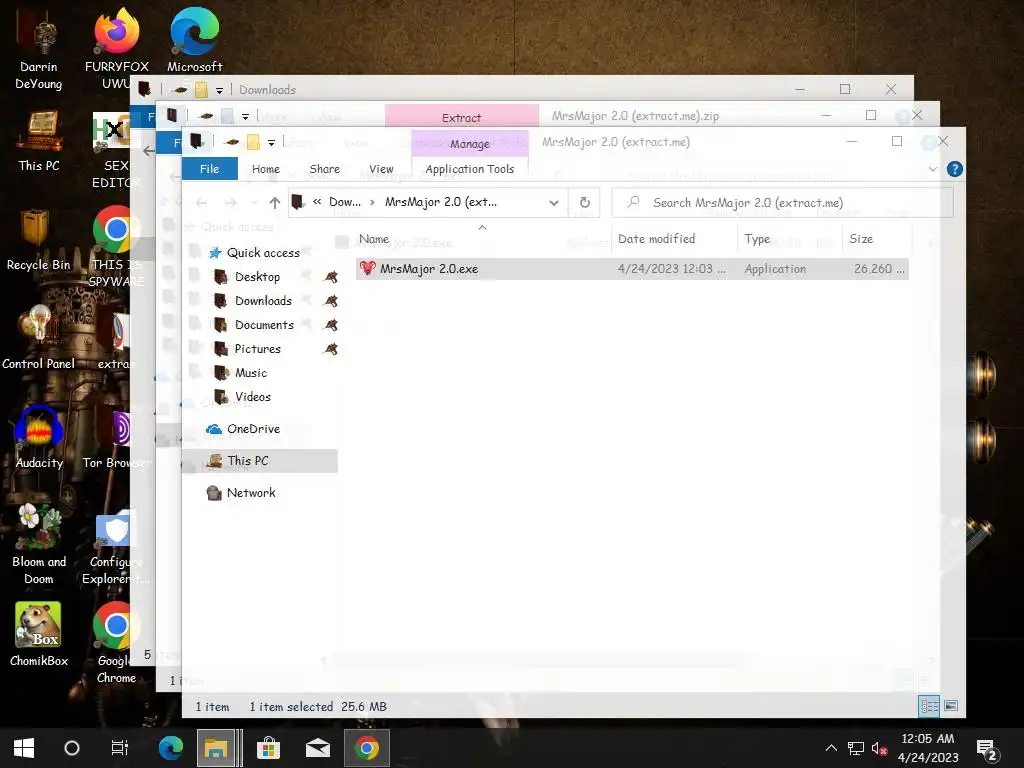Open the Control Panel desktop icon

pos(39,339)
